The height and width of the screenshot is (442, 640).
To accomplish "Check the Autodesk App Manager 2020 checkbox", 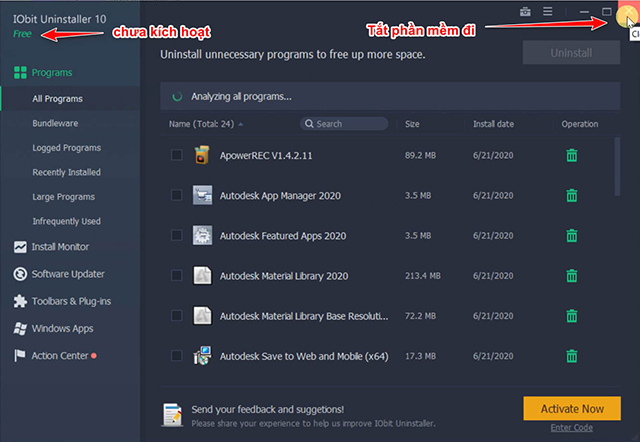I will [176, 195].
